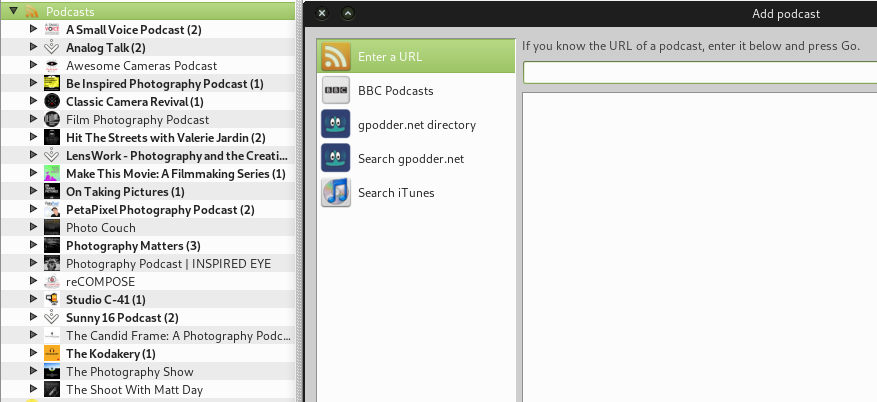Click The Photography Show cover icon

(x=51, y=371)
